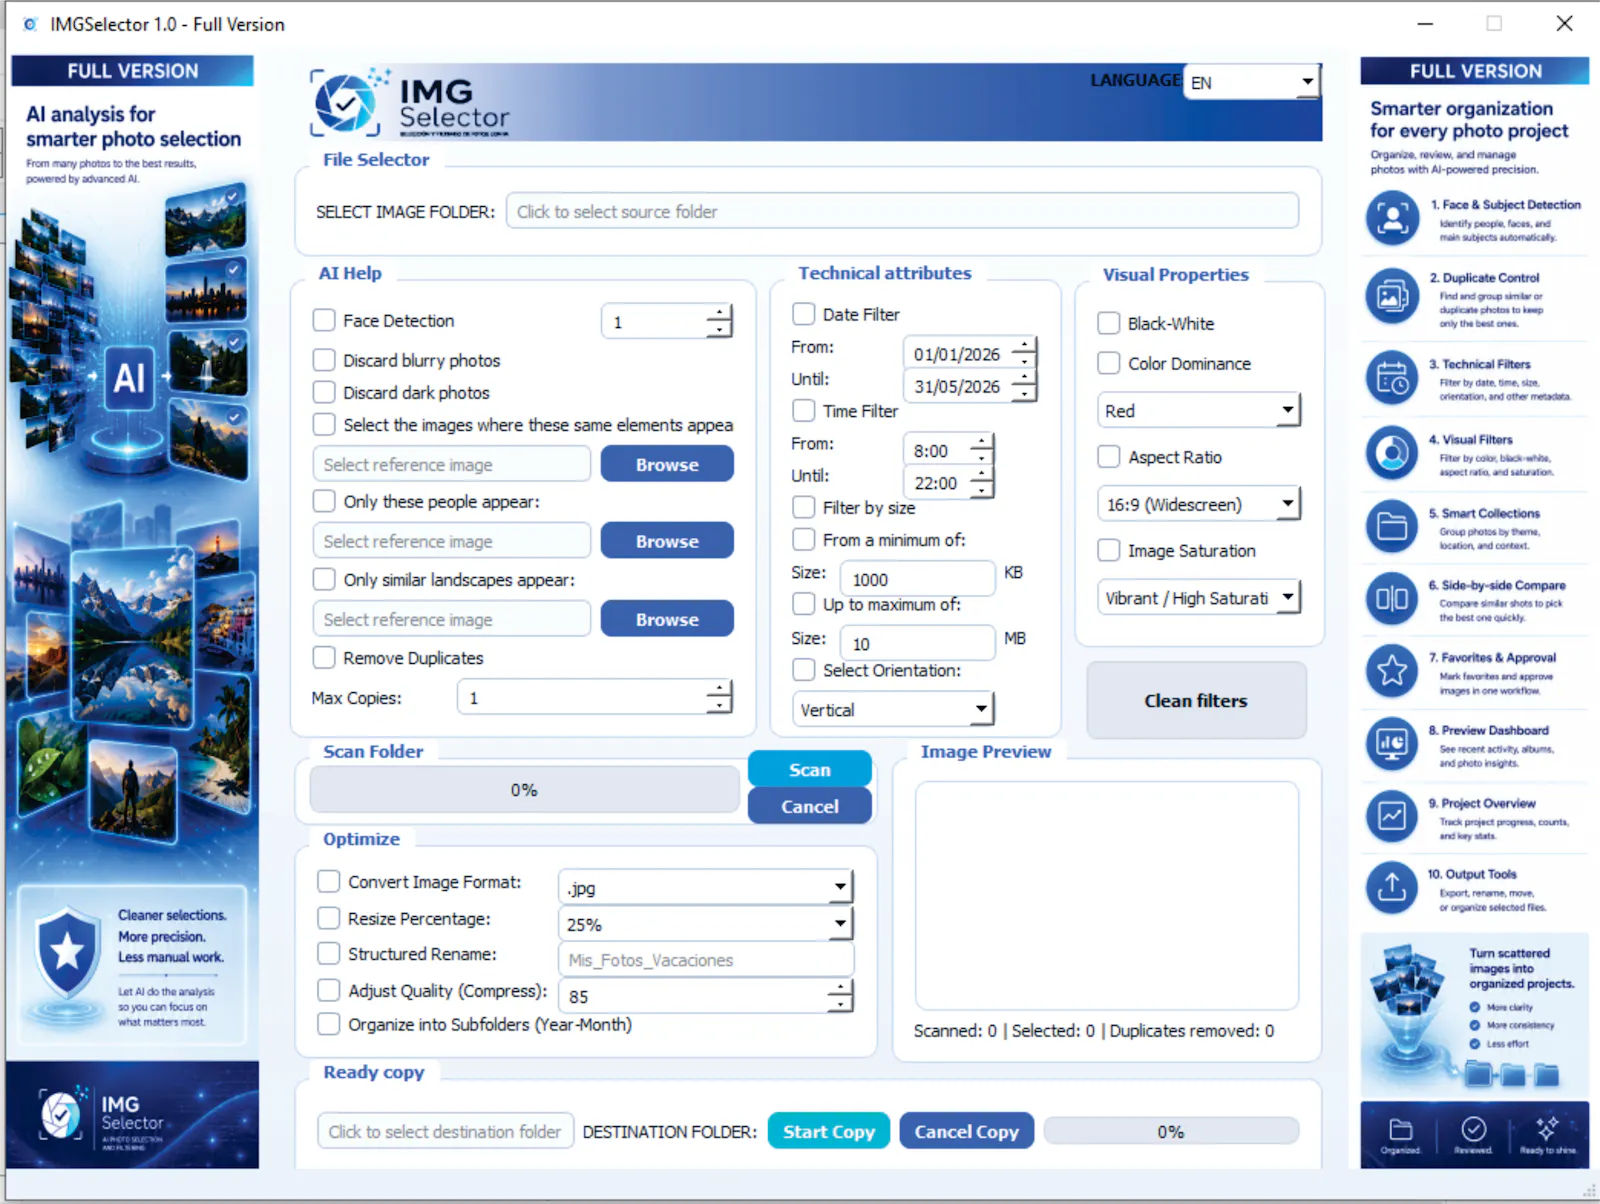1600x1204 pixels.
Task: Check Discard blurry photos
Action: (324, 360)
